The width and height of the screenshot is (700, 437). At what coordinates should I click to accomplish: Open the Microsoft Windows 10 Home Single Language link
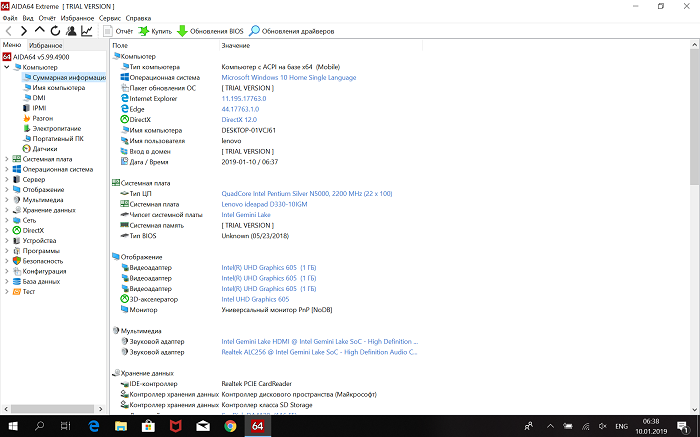click(289, 77)
